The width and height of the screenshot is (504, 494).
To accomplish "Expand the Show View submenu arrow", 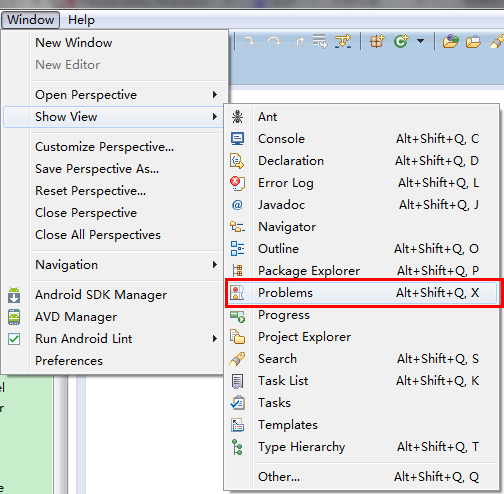I will tap(215, 117).
